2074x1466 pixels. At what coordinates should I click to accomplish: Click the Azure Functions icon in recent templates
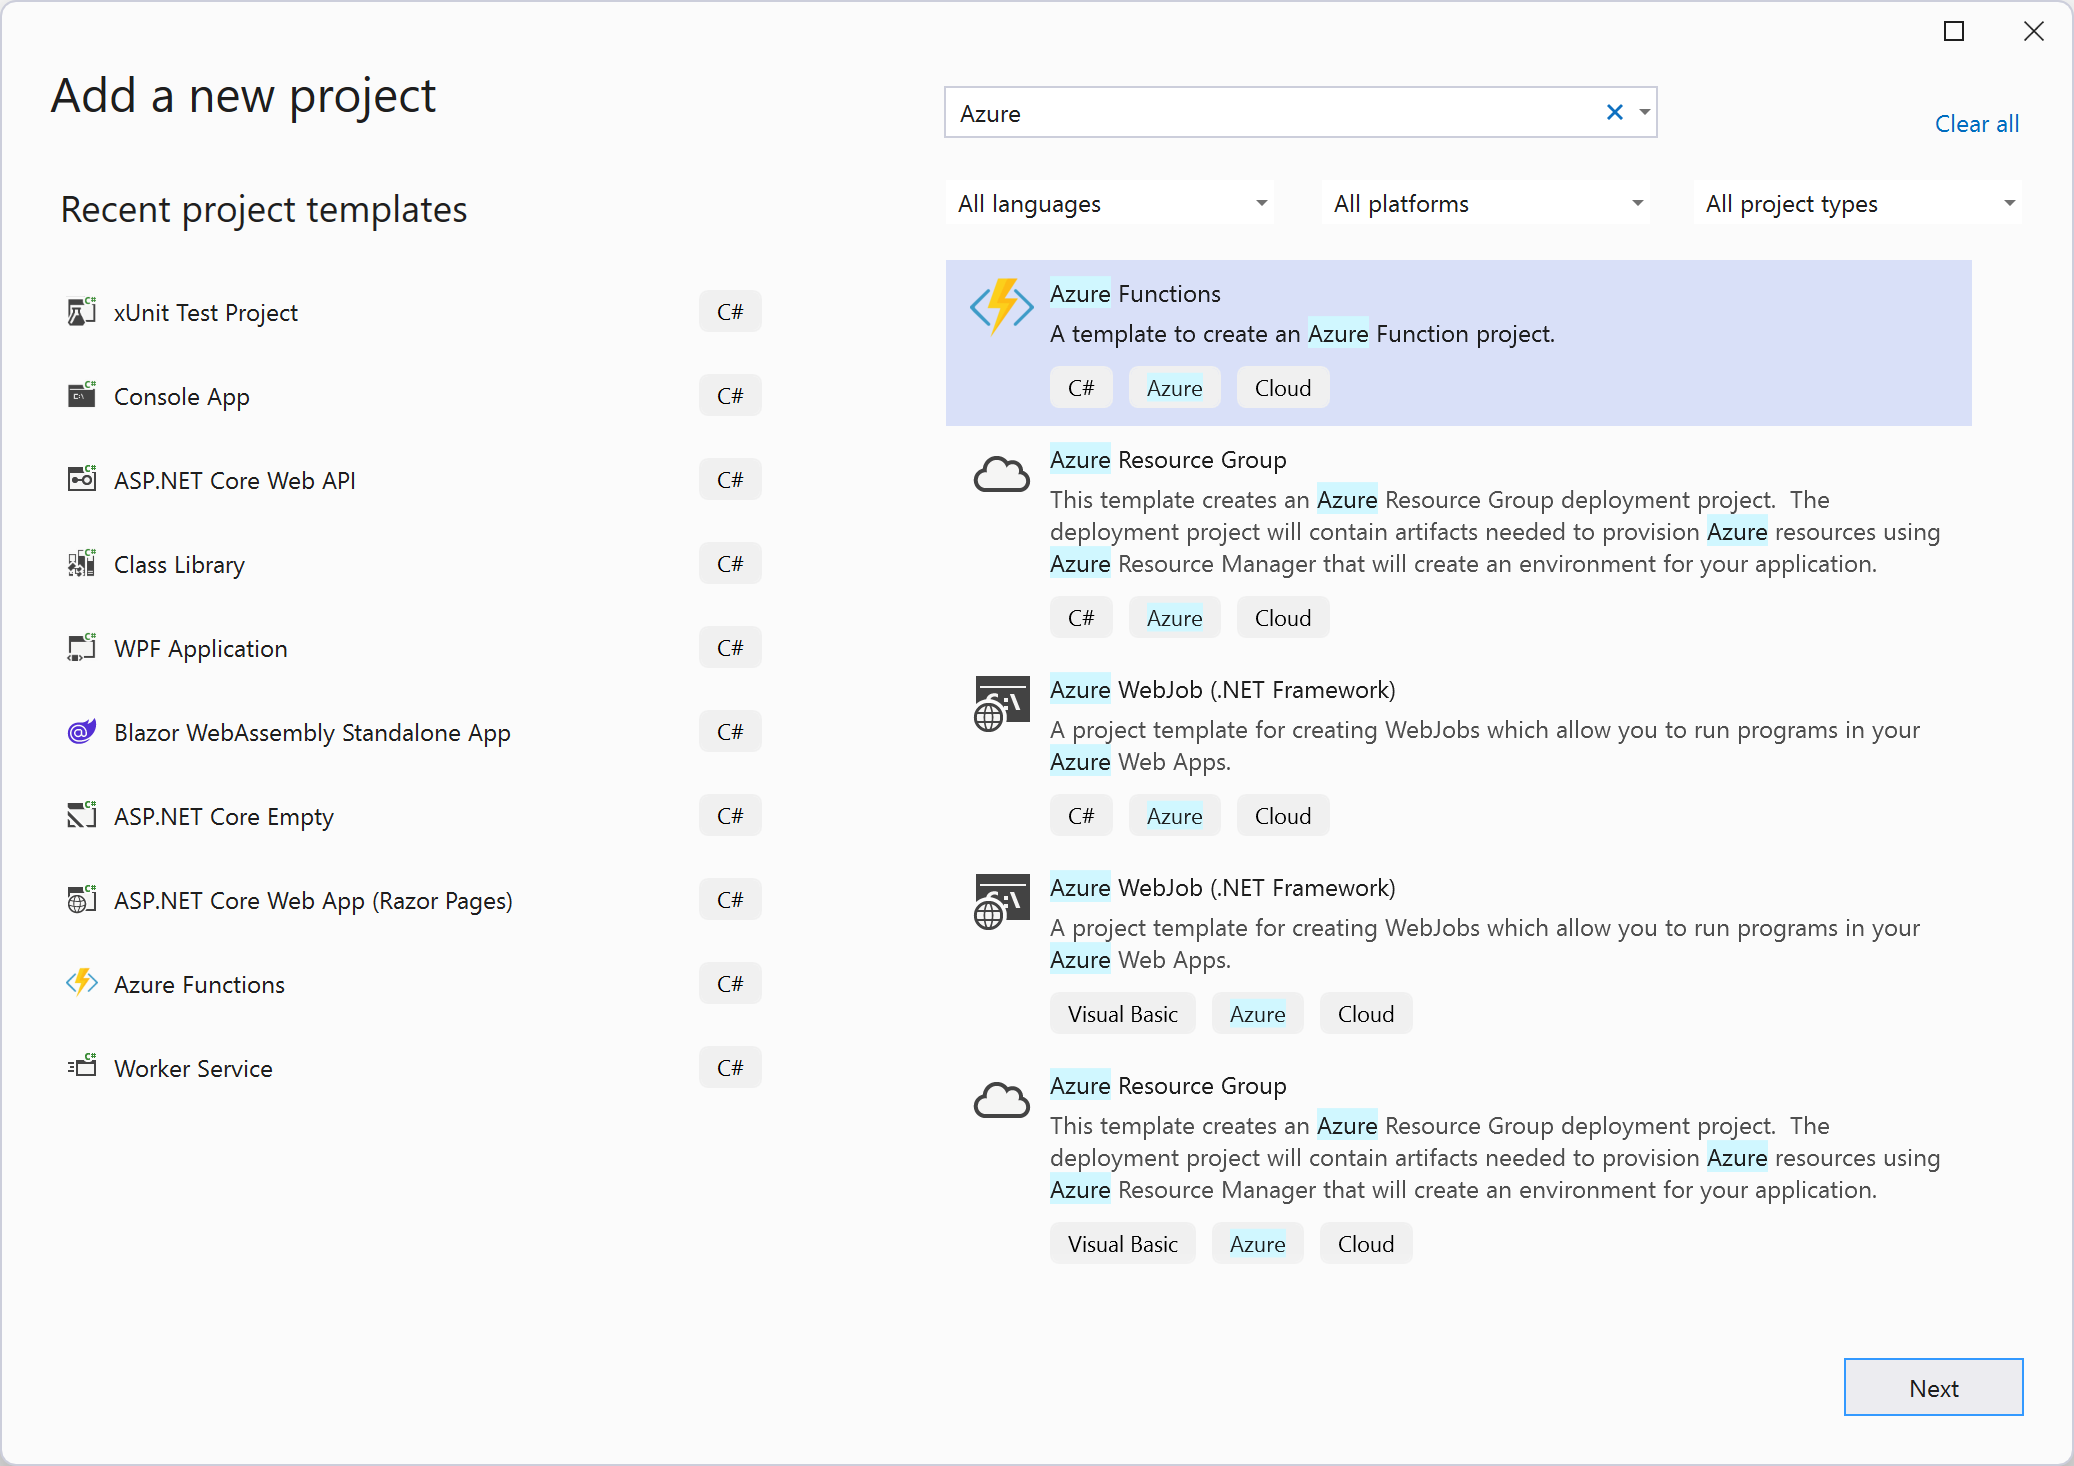coord(81,984)
